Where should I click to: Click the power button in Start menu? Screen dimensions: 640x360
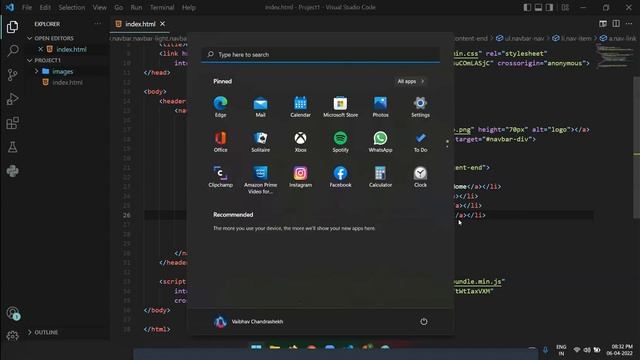[x=424, y=322]
